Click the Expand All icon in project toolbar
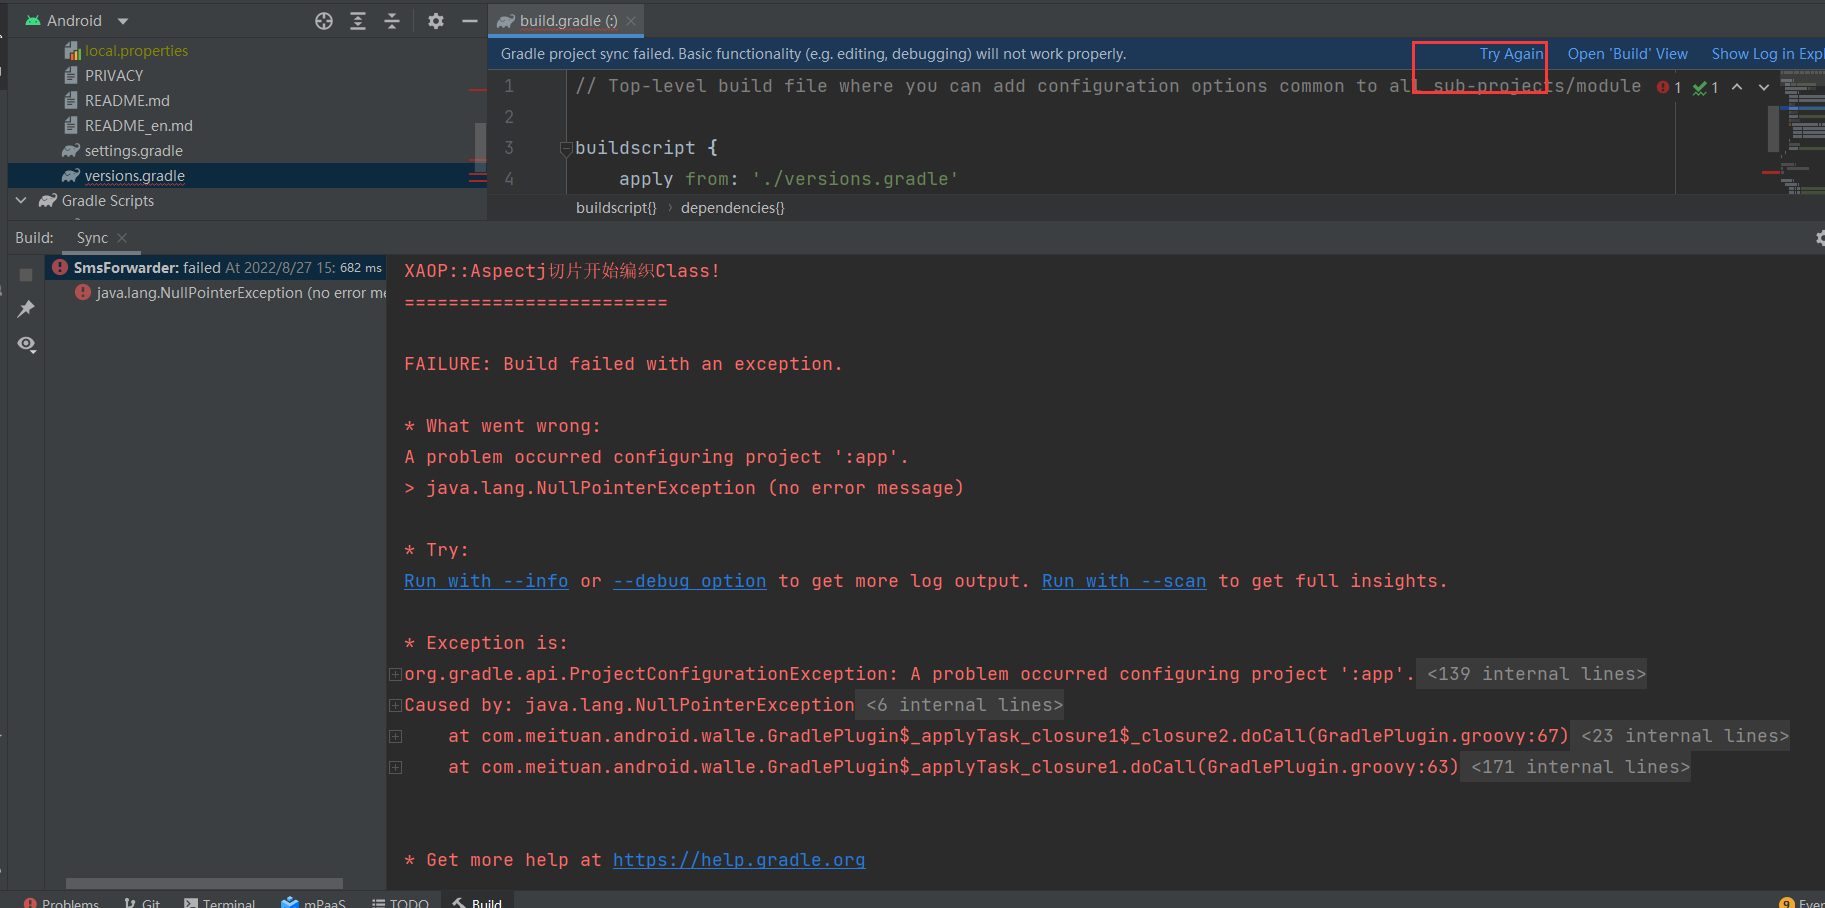This screenshot has height=908, width=1825. coord(358,20)
